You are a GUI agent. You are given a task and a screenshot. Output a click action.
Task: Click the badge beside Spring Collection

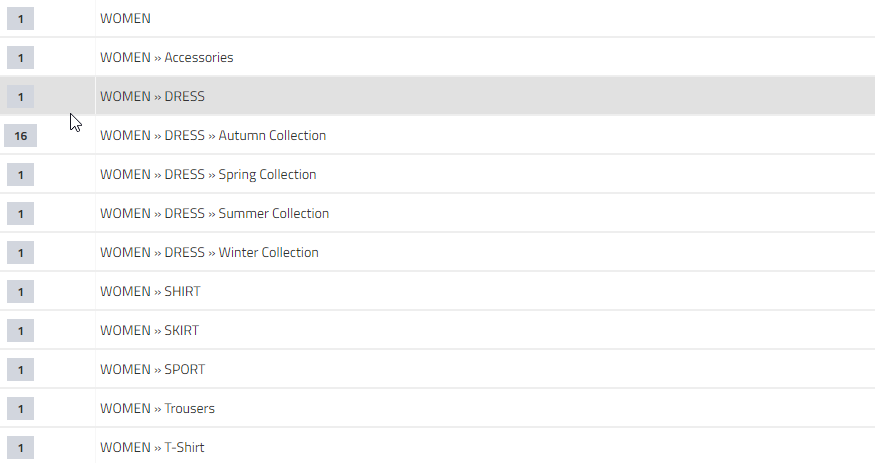tap(21, 175)
